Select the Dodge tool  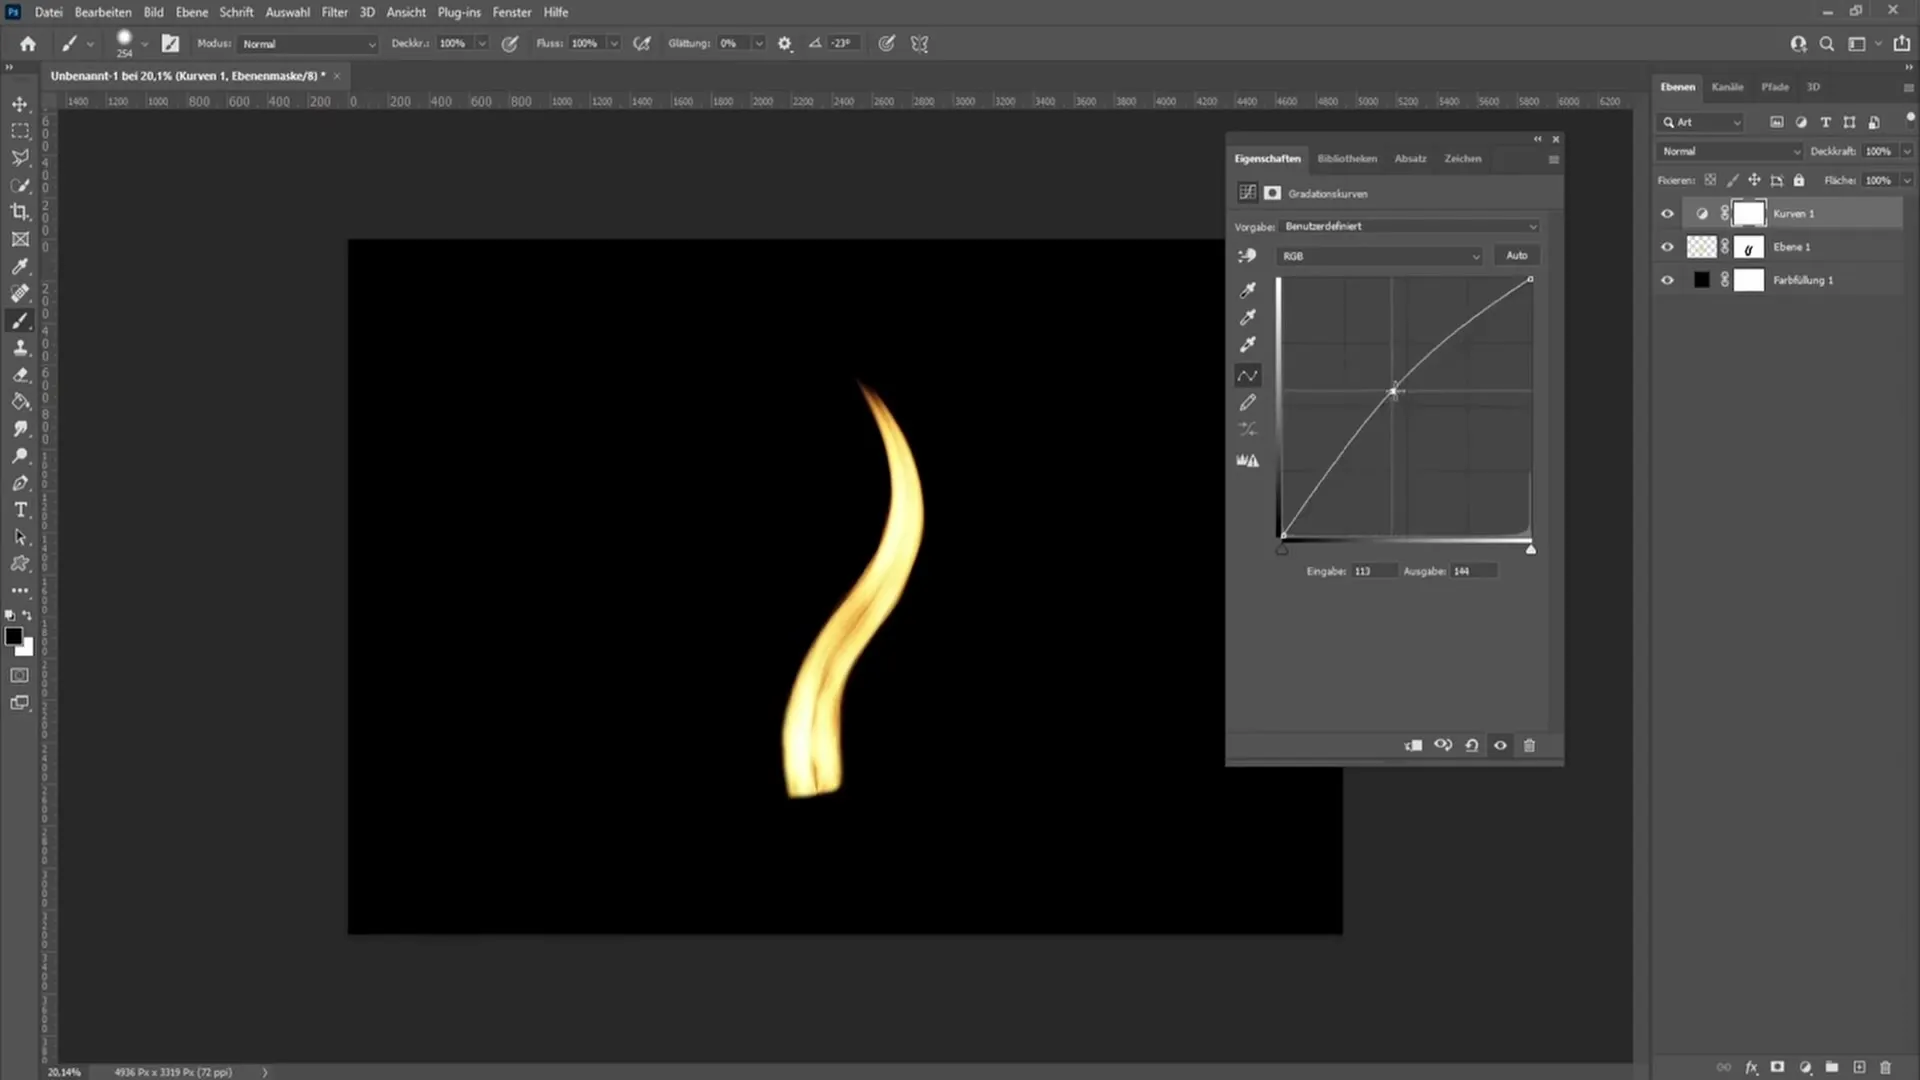(20, 456)
